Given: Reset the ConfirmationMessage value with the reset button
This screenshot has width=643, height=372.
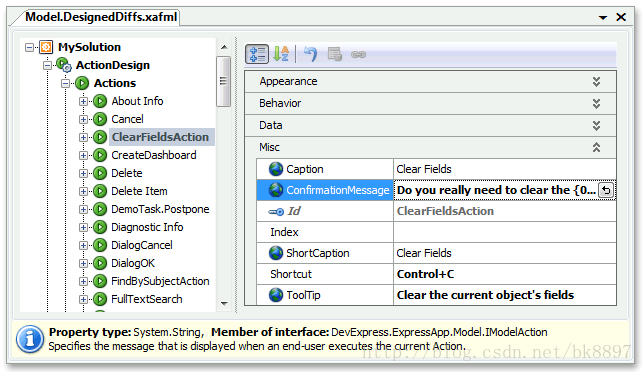Looking at the screenshot, I should (606, 190).
